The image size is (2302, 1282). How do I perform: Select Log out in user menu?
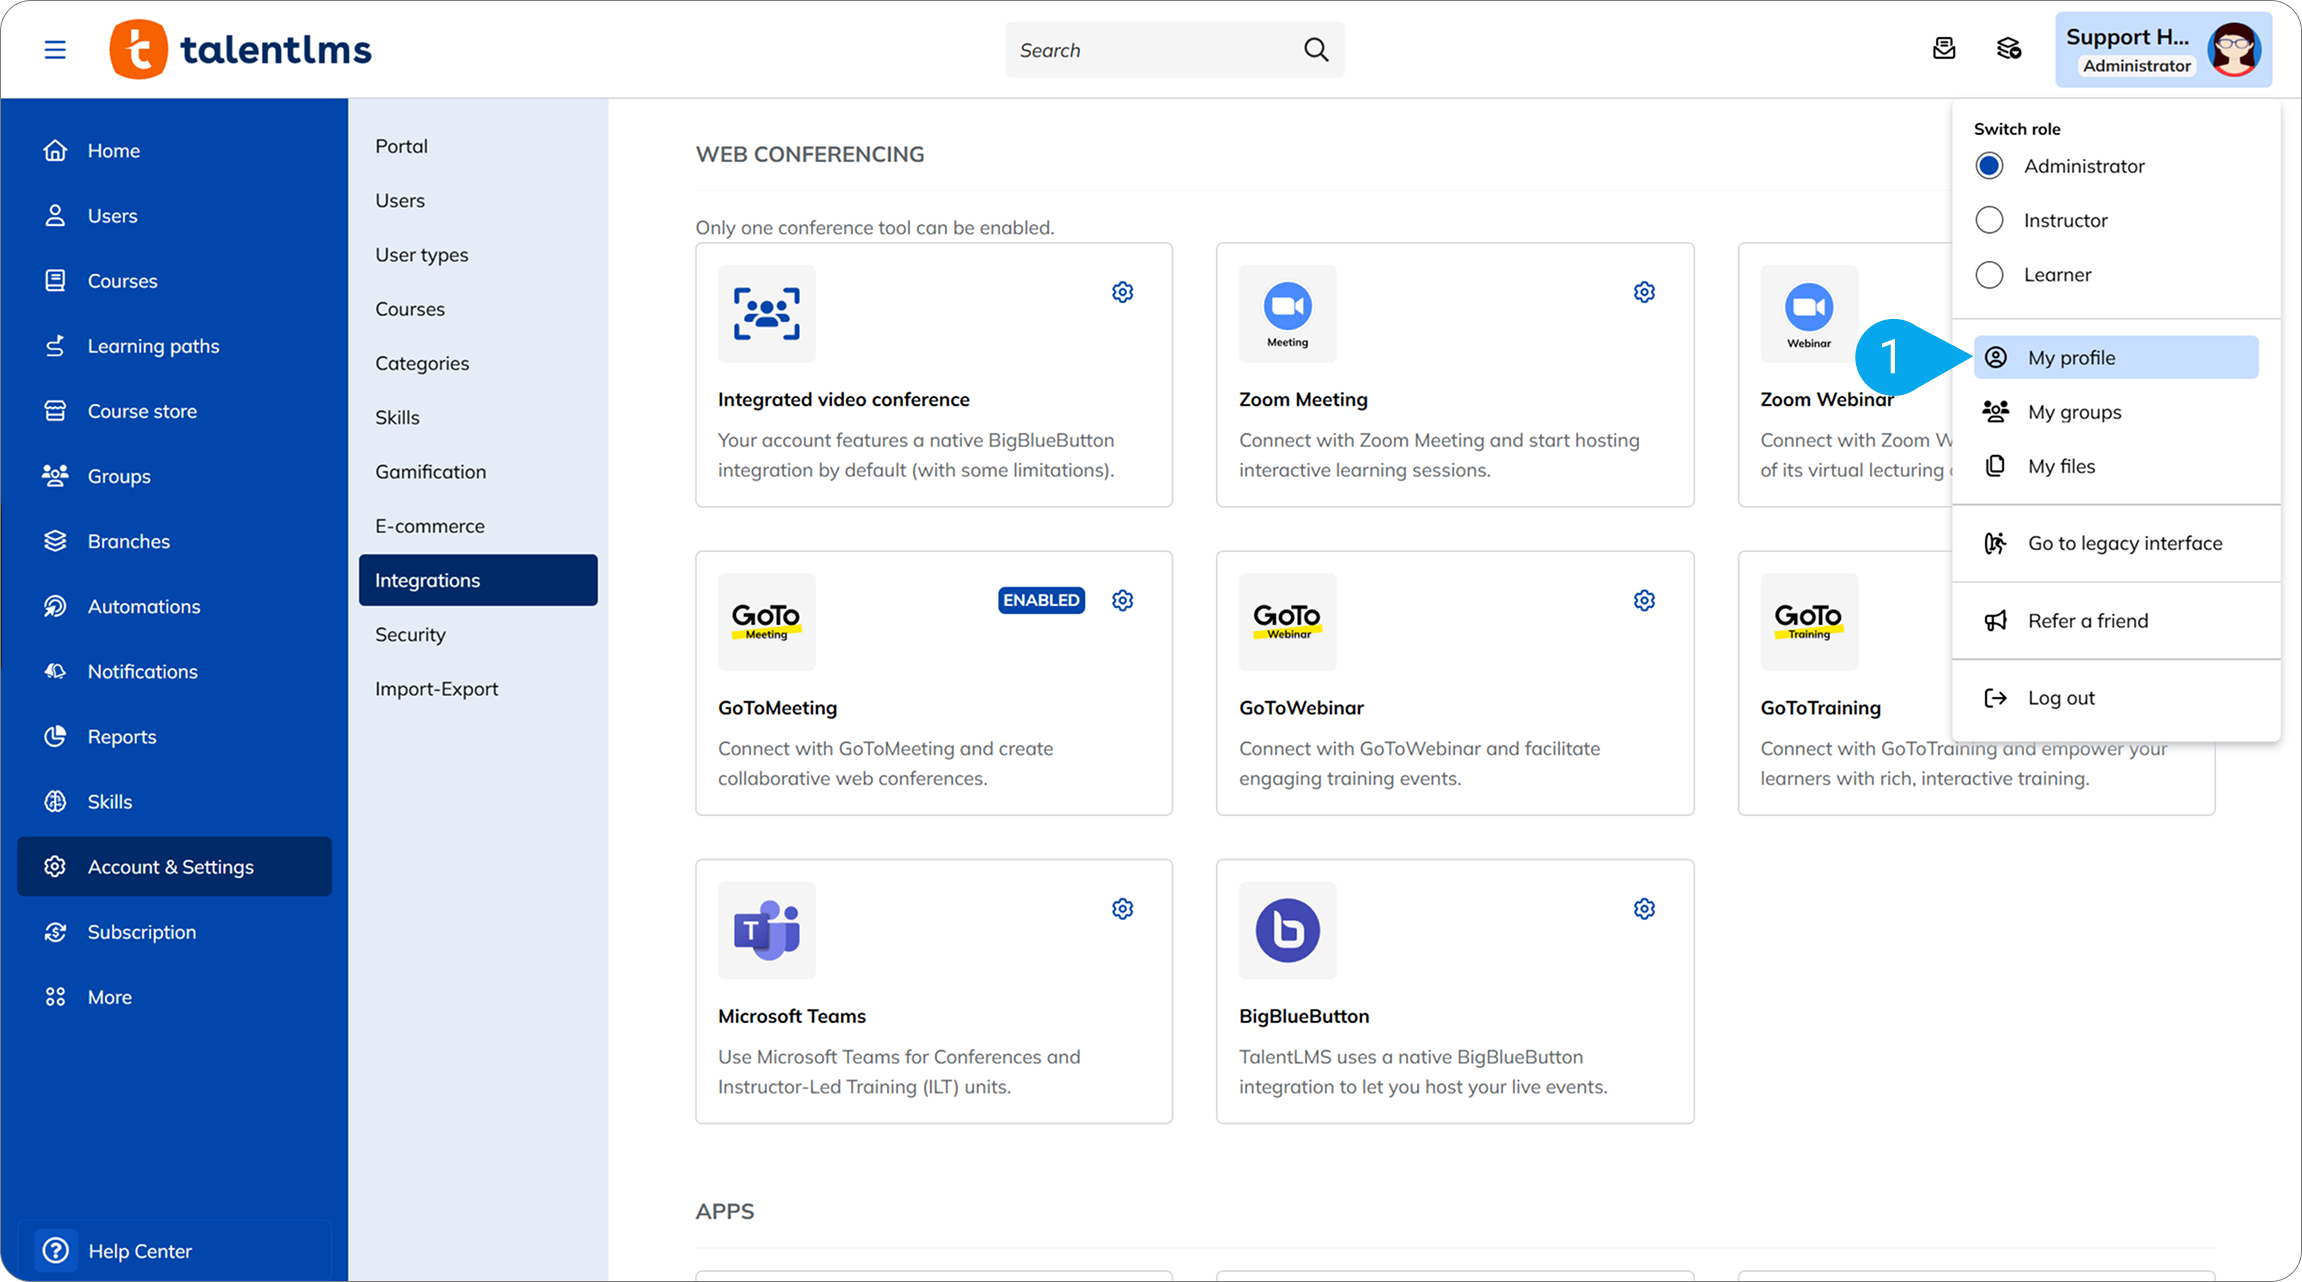(2060, 698)
